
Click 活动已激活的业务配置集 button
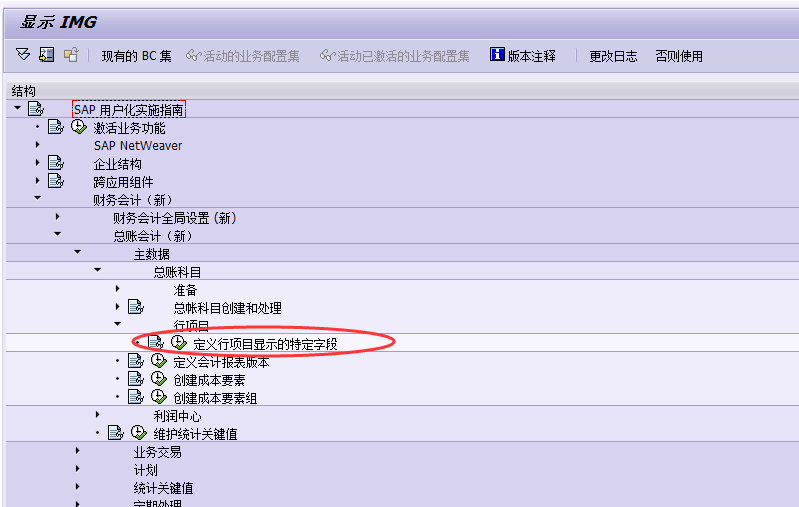(x=394, y=56)
